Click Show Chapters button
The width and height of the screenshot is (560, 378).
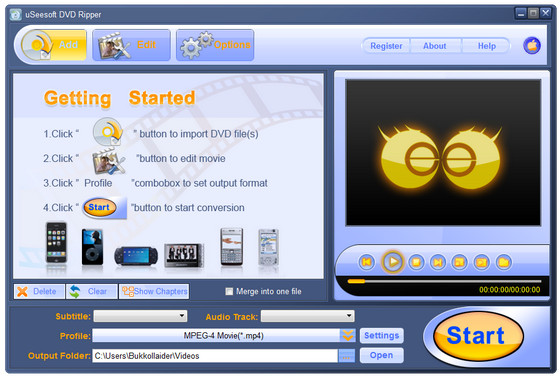coord(154,292)
